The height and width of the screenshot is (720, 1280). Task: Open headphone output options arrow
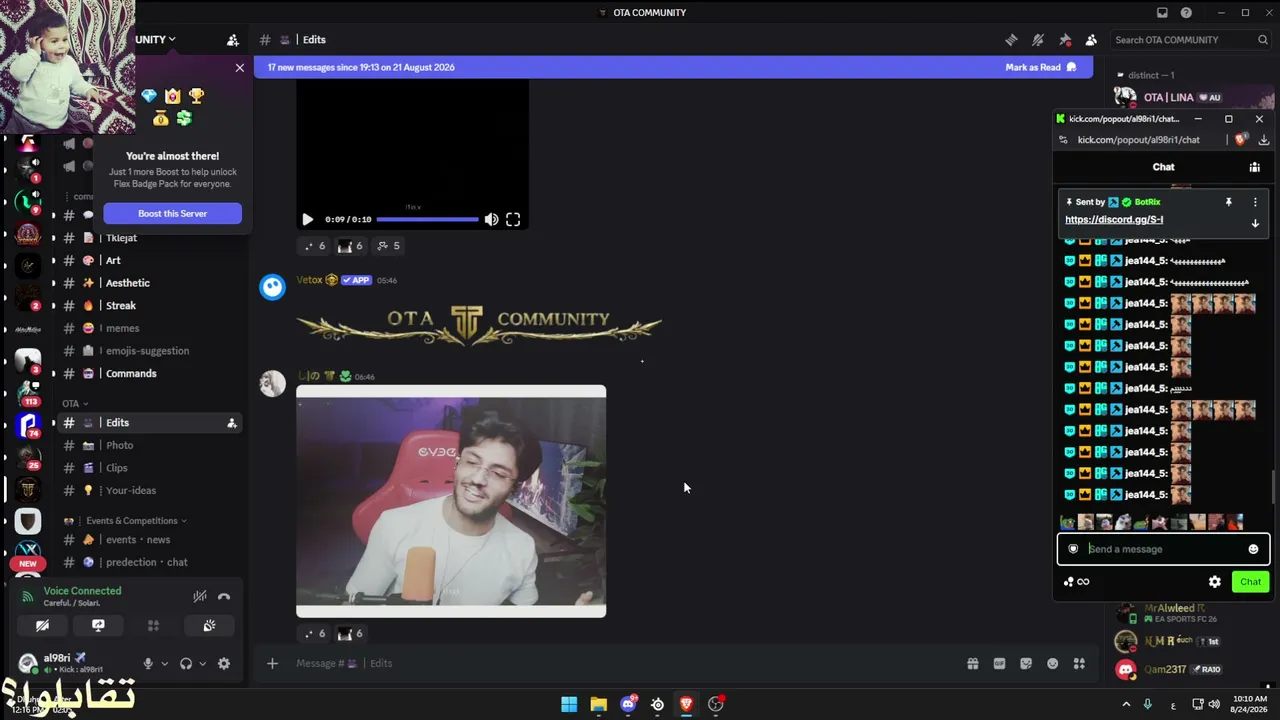click(202, 664)
